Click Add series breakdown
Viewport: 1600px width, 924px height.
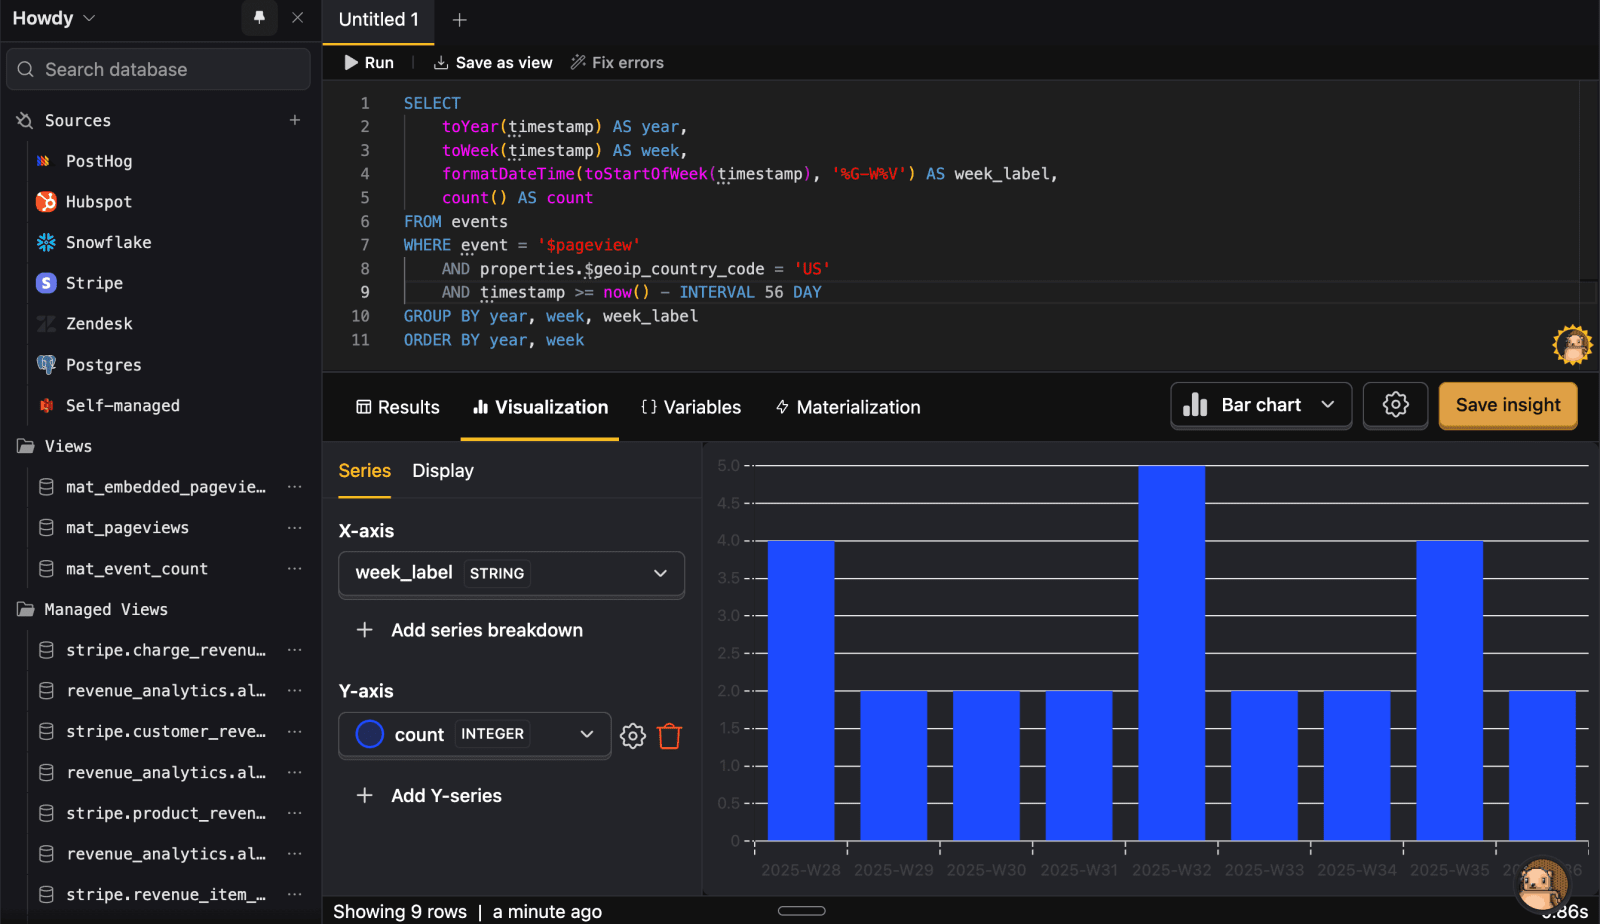[x=470, y=630]
